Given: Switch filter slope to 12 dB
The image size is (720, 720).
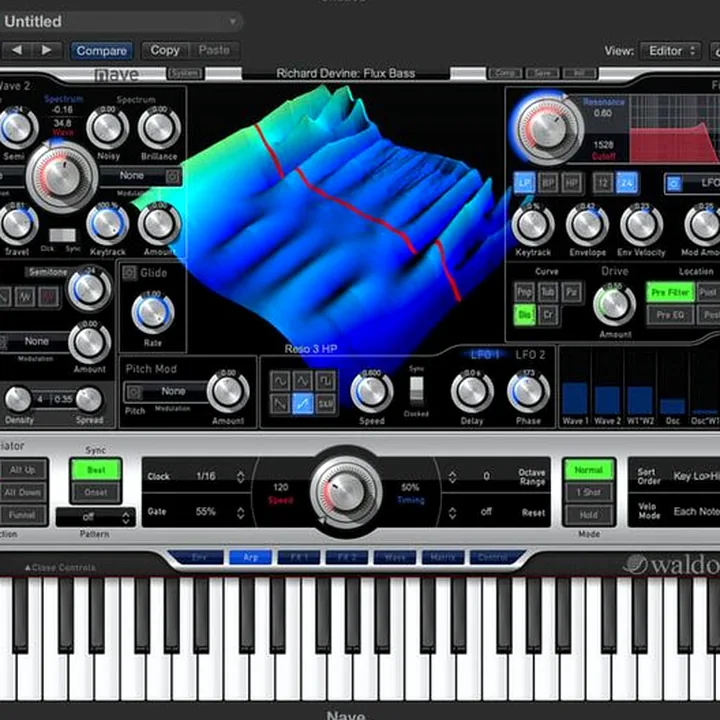Looking at the screenshot, I should click(603, 183).
